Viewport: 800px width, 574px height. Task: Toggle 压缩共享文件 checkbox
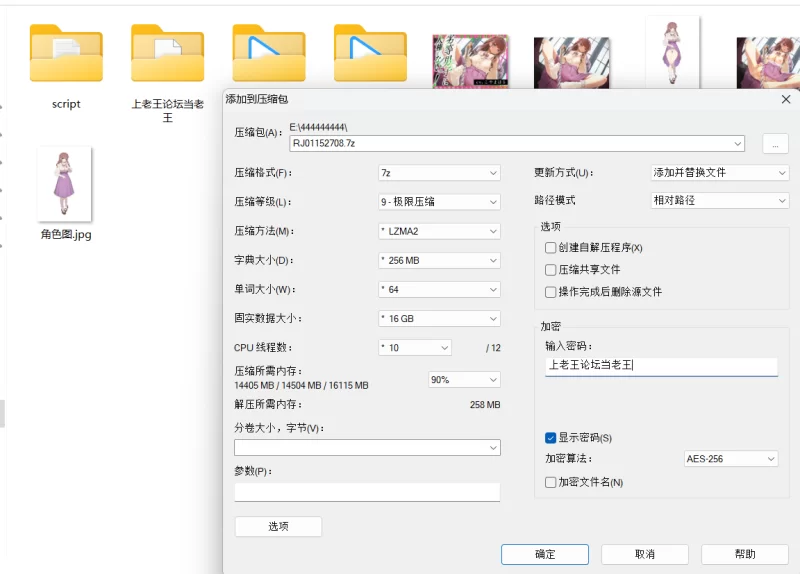point(550,270)
